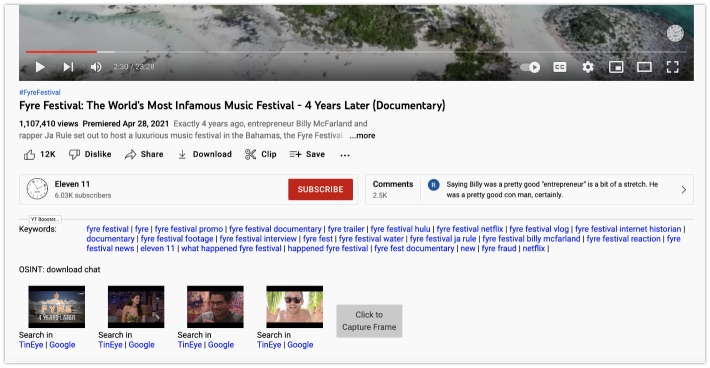Open the "fyre festival hulu" keyword
The height and width of the screenshot is (368, 710).
click(x=400, y=229)
